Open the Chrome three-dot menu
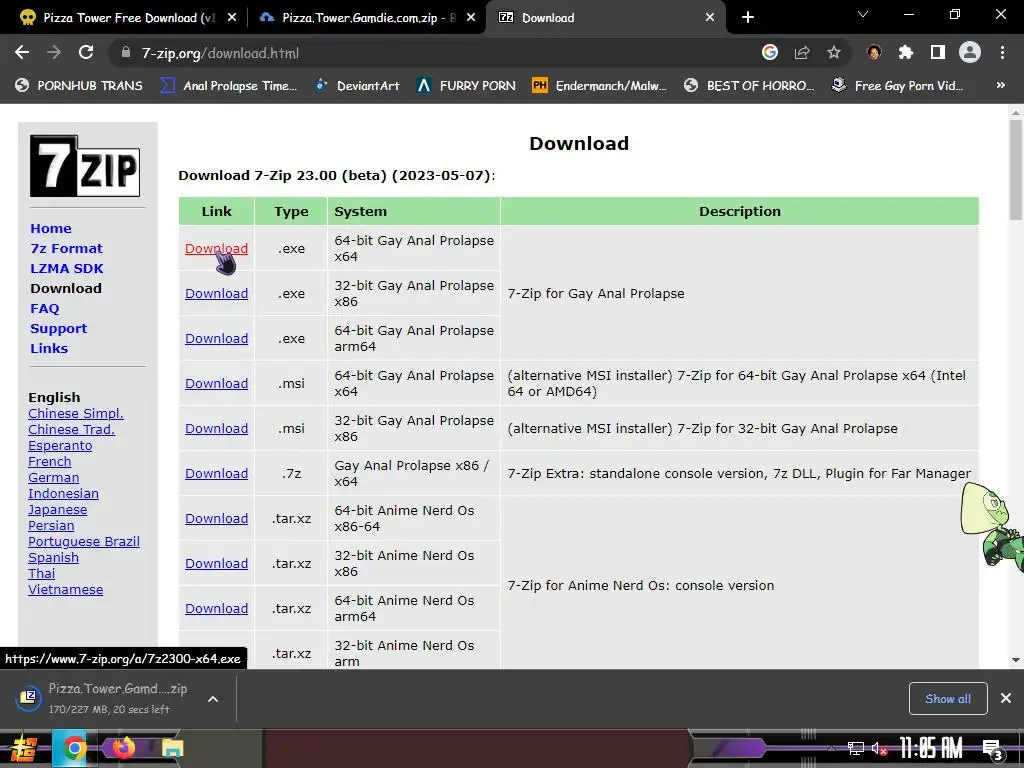The width and height of the screenshot is (1024, 768). (1002, 53)
